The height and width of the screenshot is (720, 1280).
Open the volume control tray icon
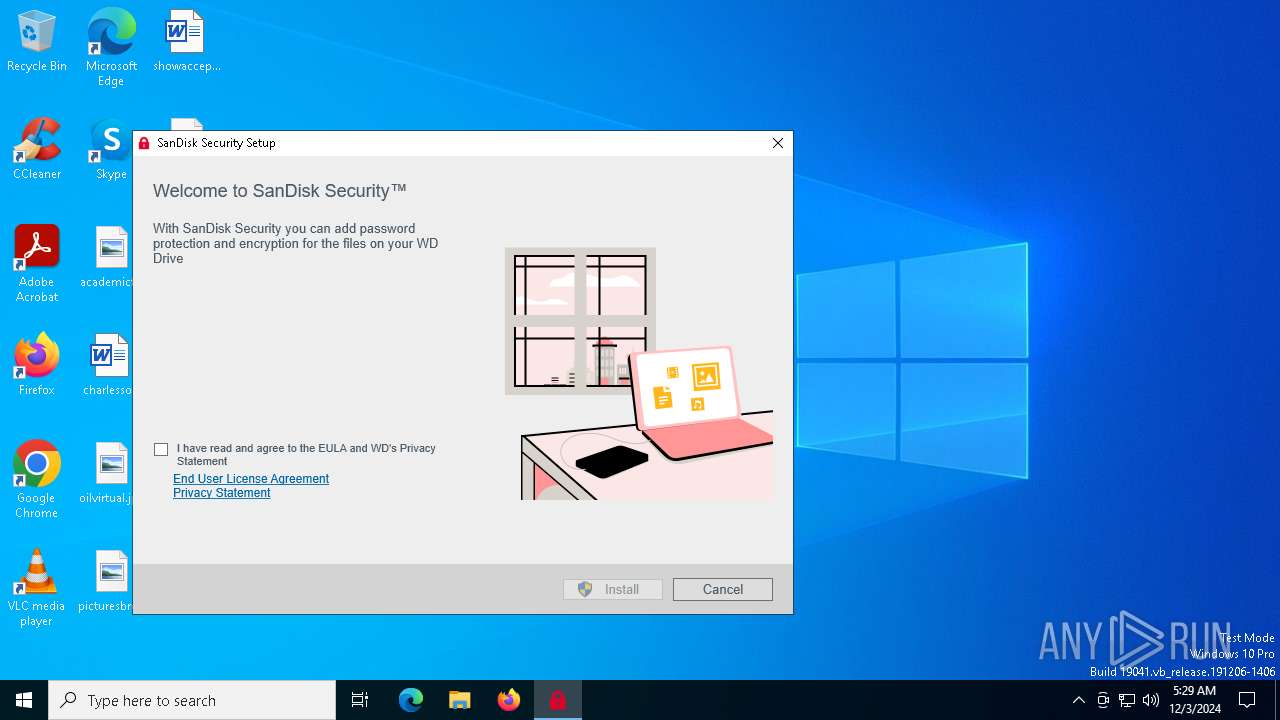(1151, 700)
